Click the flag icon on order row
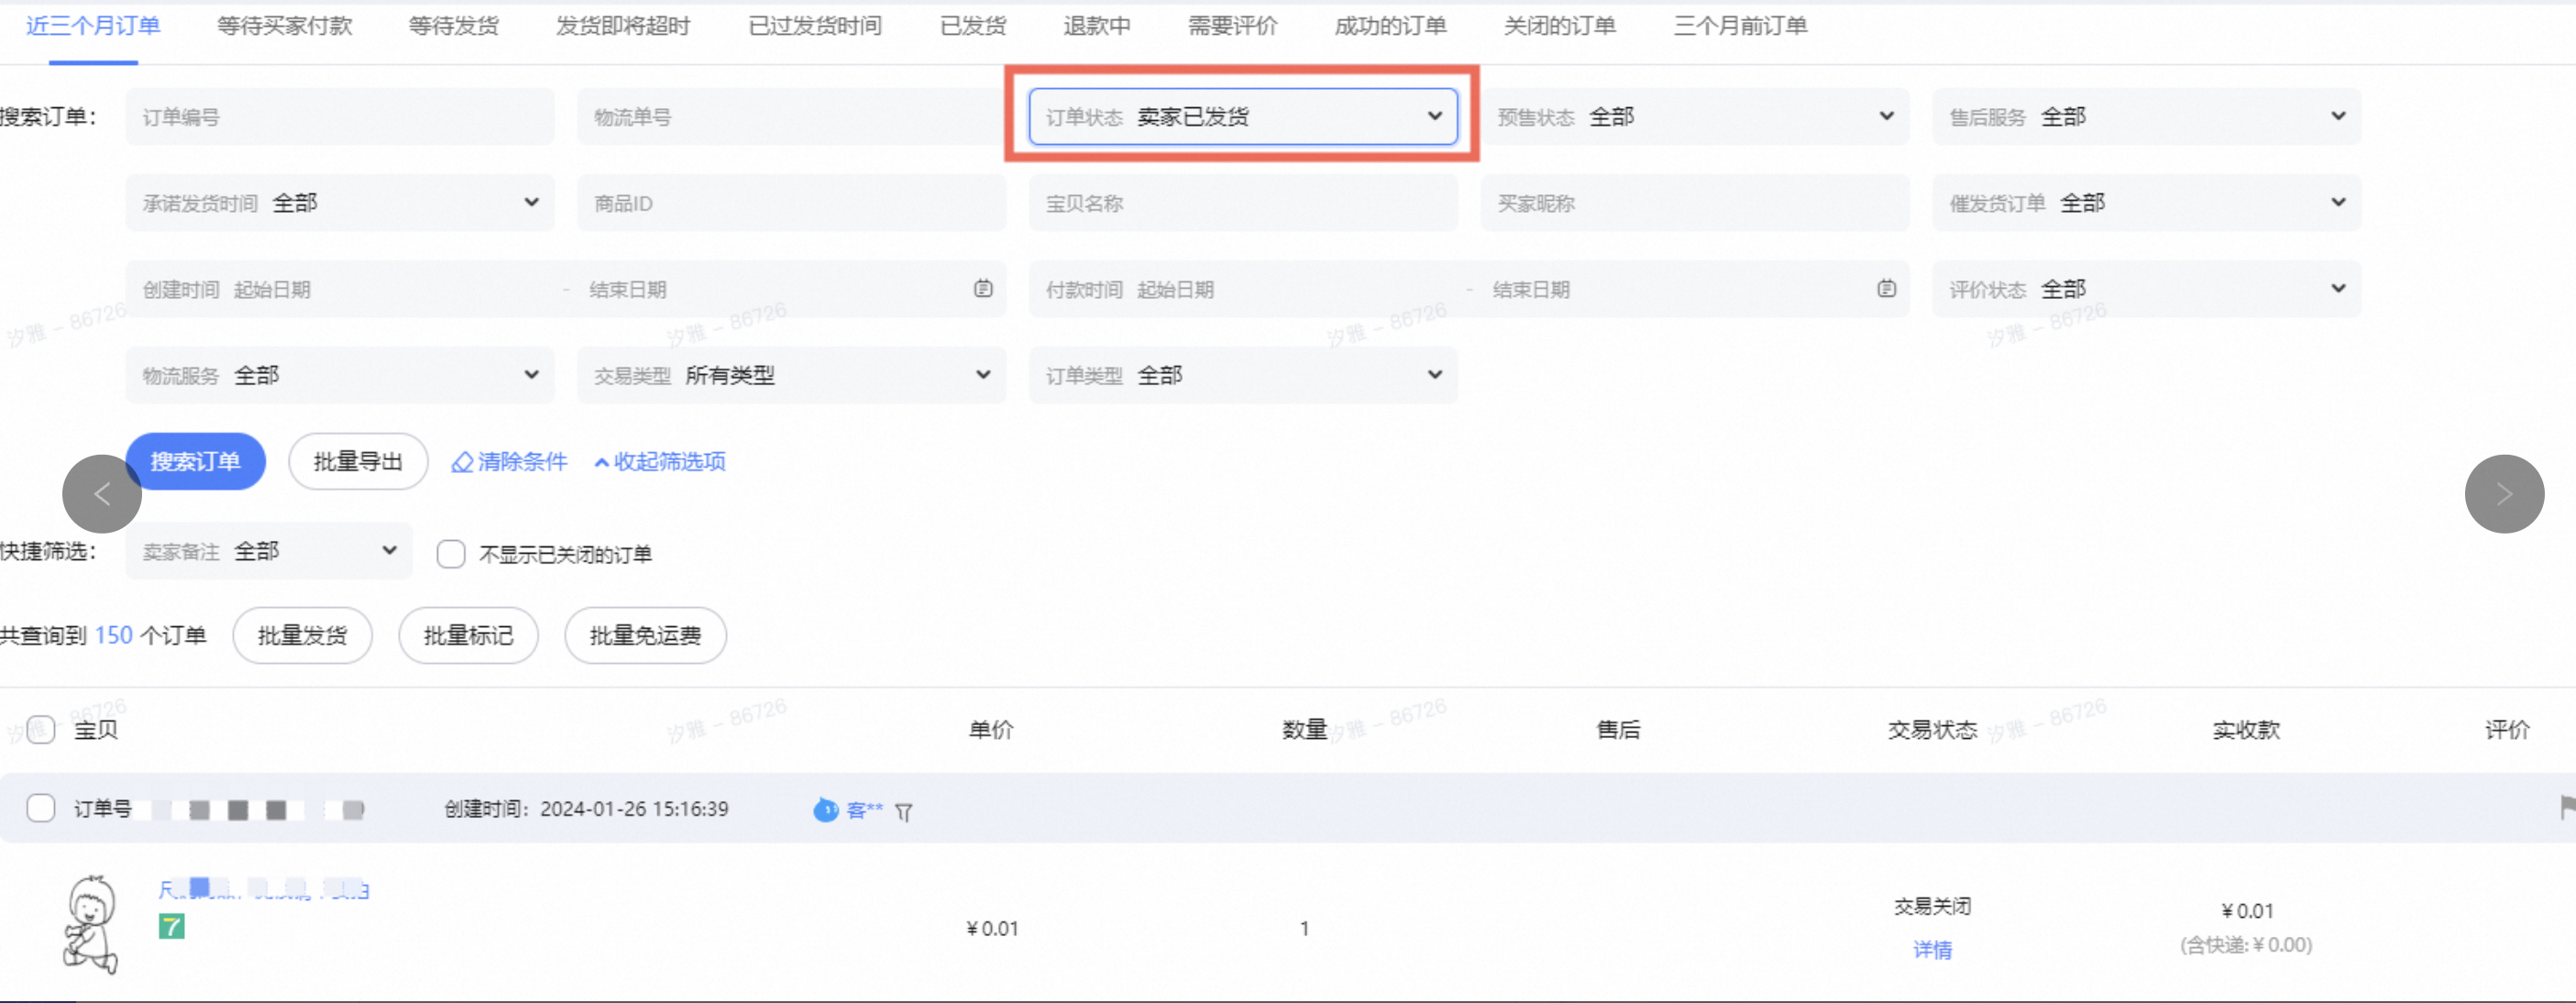 pyautogui.click(x=2567, y=806)
